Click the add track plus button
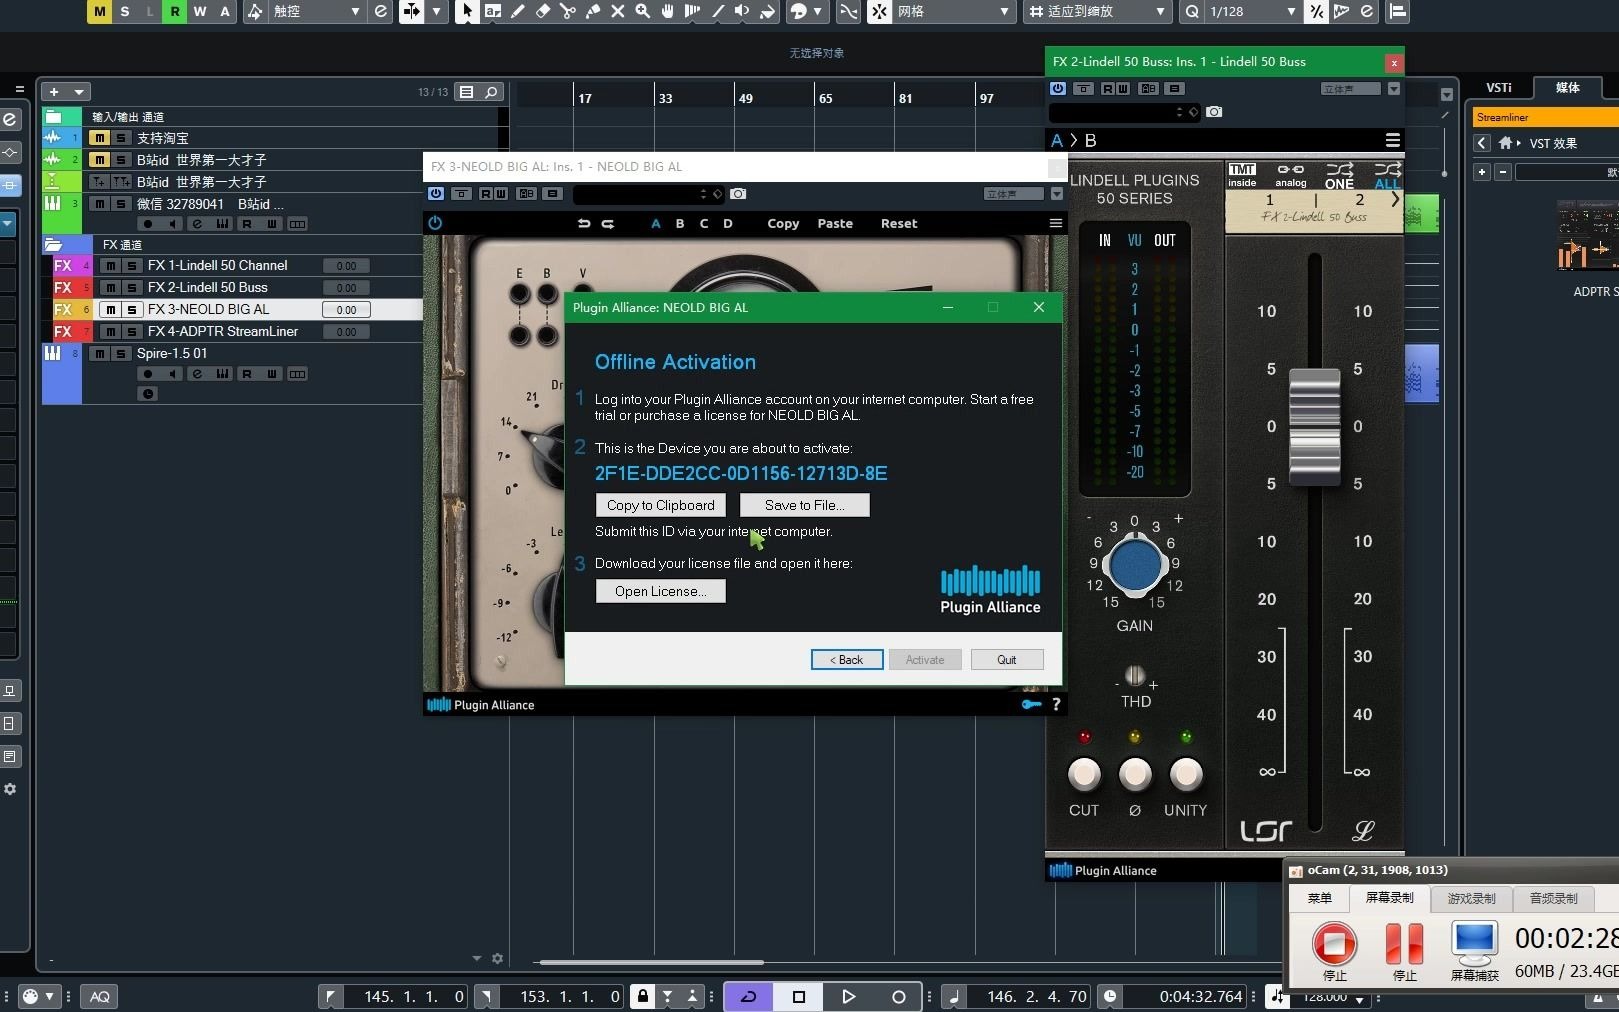This screenshot has height=1012, width=1619. click(54, 92)
